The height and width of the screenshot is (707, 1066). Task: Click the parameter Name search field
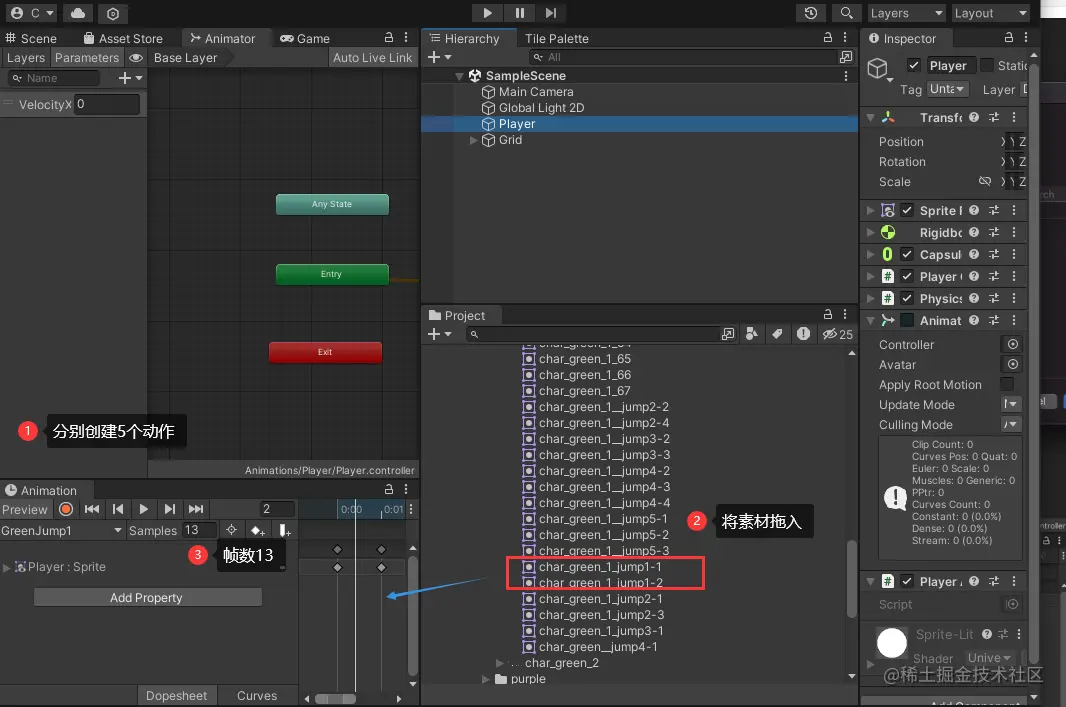[x=54, y=78]
